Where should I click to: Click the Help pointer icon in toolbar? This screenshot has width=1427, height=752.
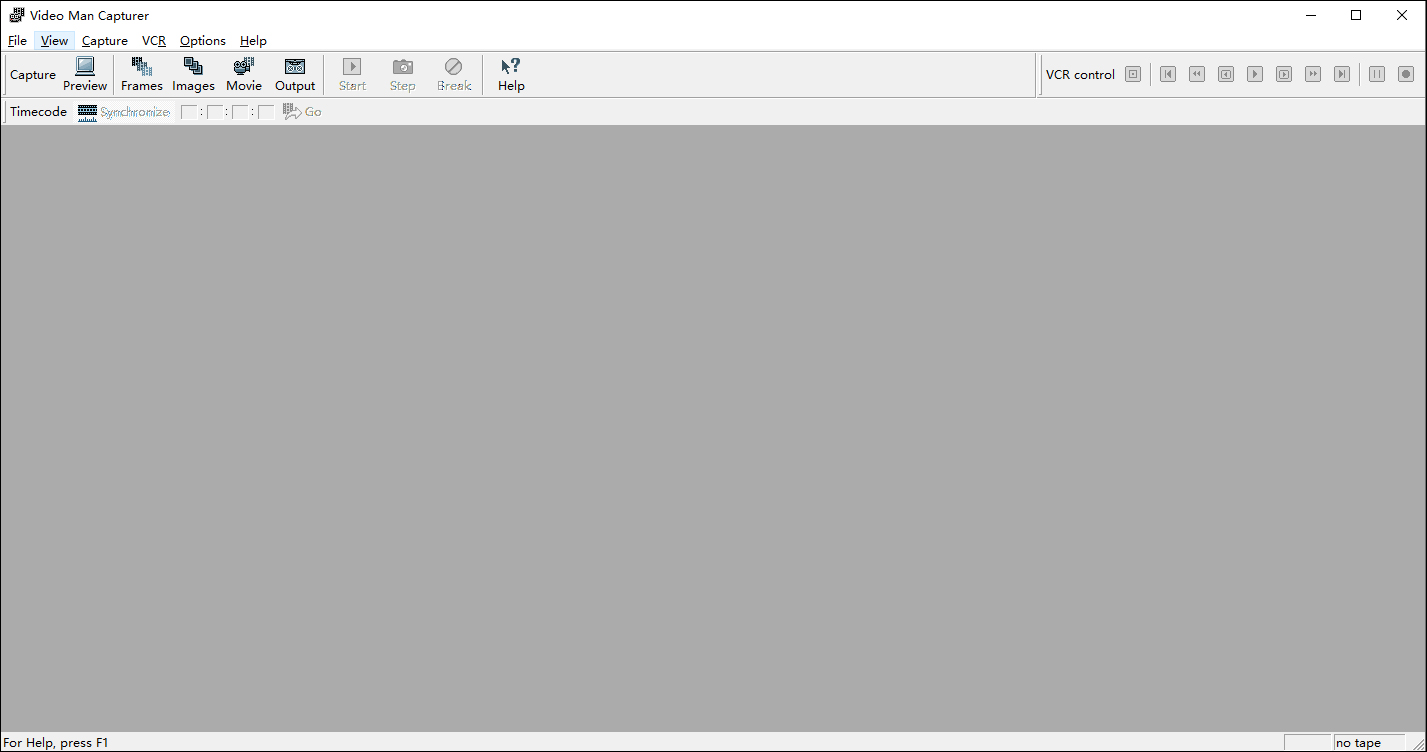click(x=511, y=67)
